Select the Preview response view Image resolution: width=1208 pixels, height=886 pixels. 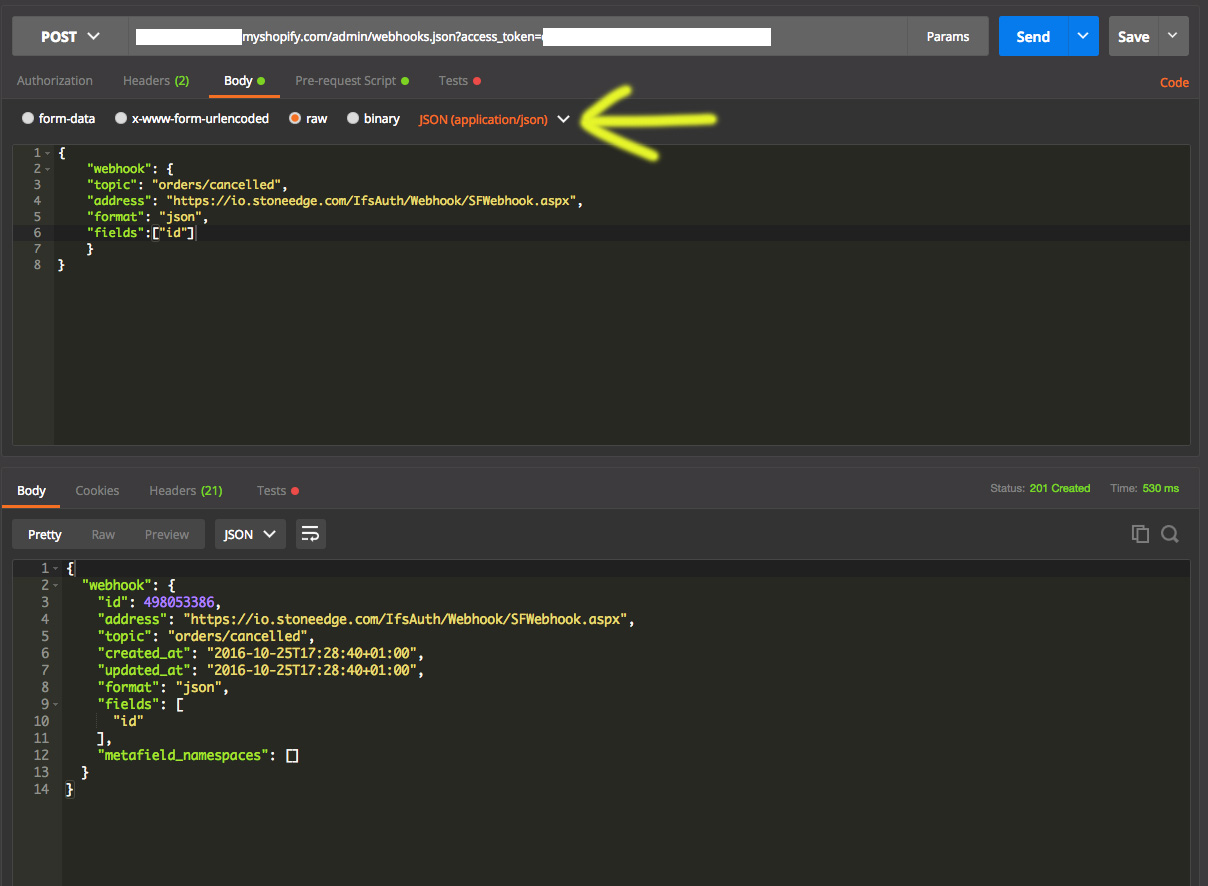(x=167, y=534)
